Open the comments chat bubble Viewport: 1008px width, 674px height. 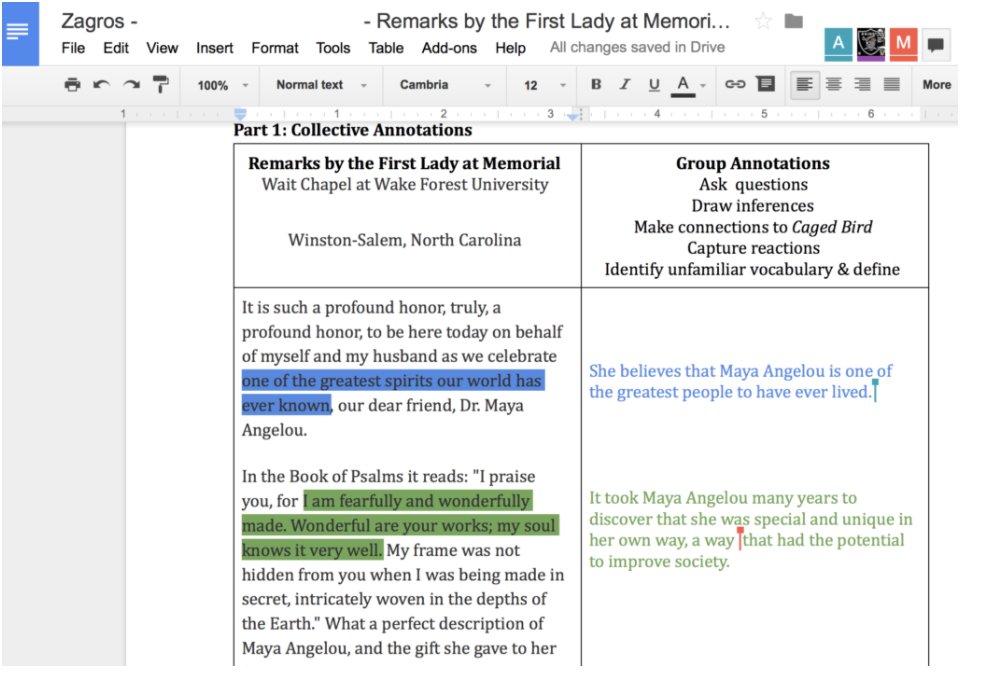pos(936,45)
